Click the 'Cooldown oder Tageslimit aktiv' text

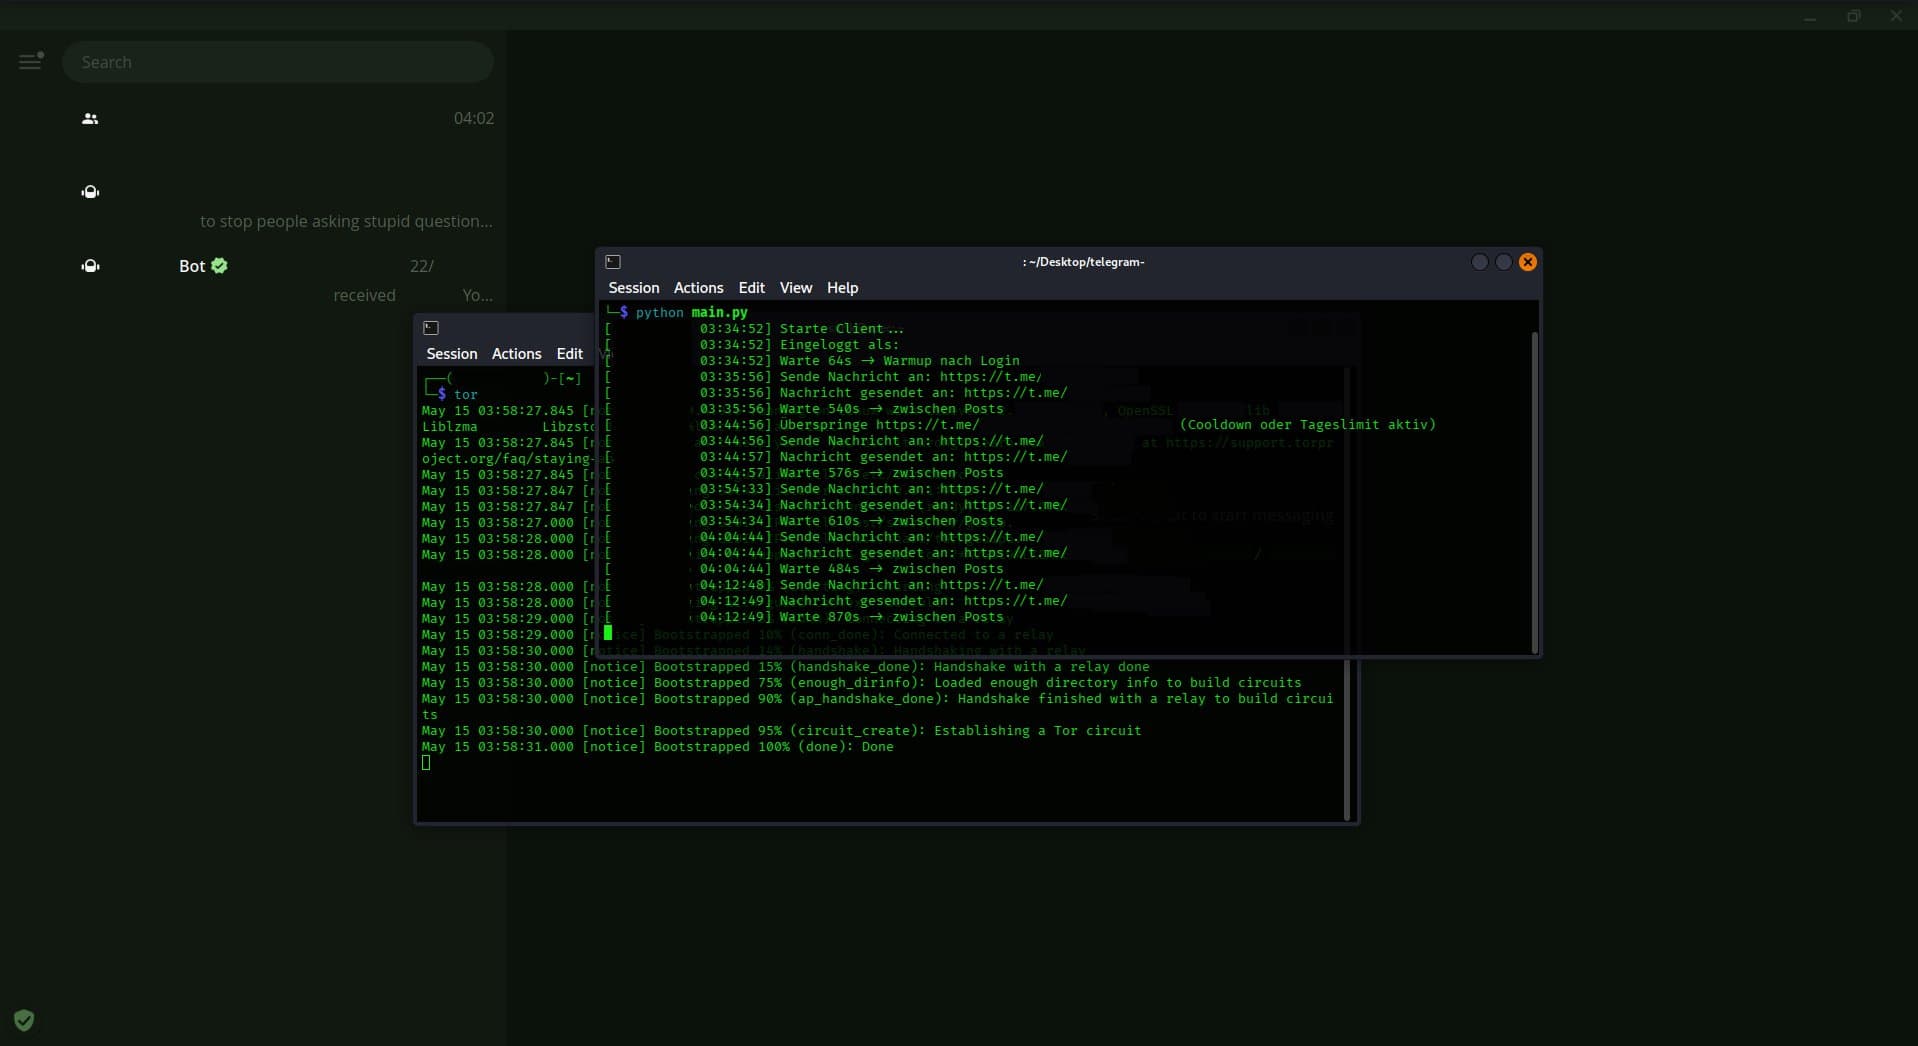pyautogui.click(x=1307, y=425)
